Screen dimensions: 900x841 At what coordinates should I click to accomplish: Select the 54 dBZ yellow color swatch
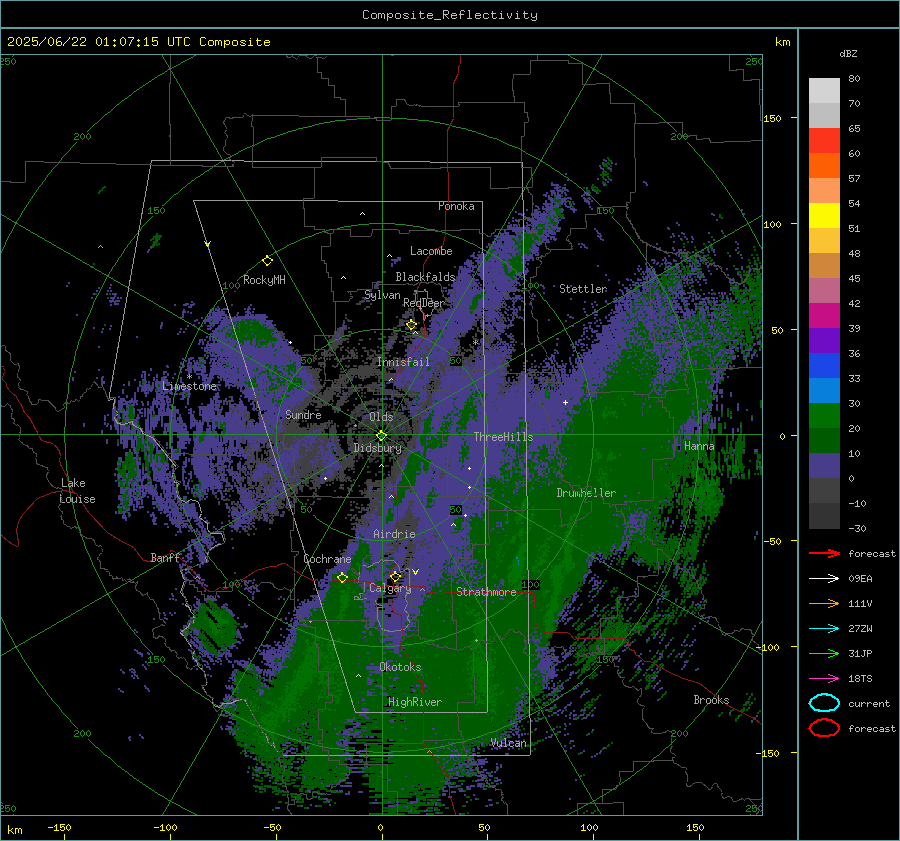pos(824,215)
